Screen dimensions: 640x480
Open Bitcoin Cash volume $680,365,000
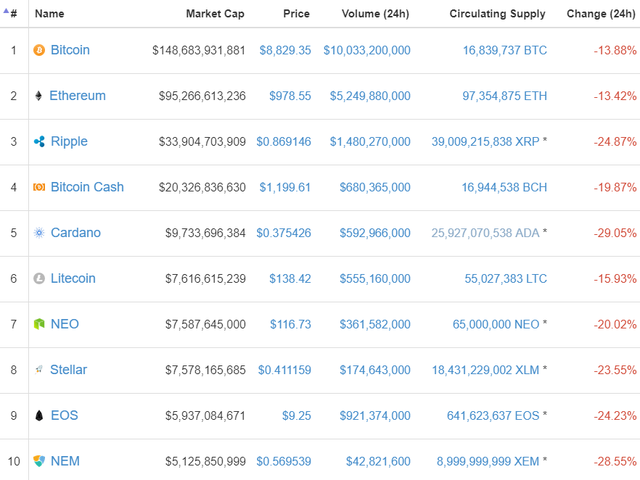(x=375, y=187)
